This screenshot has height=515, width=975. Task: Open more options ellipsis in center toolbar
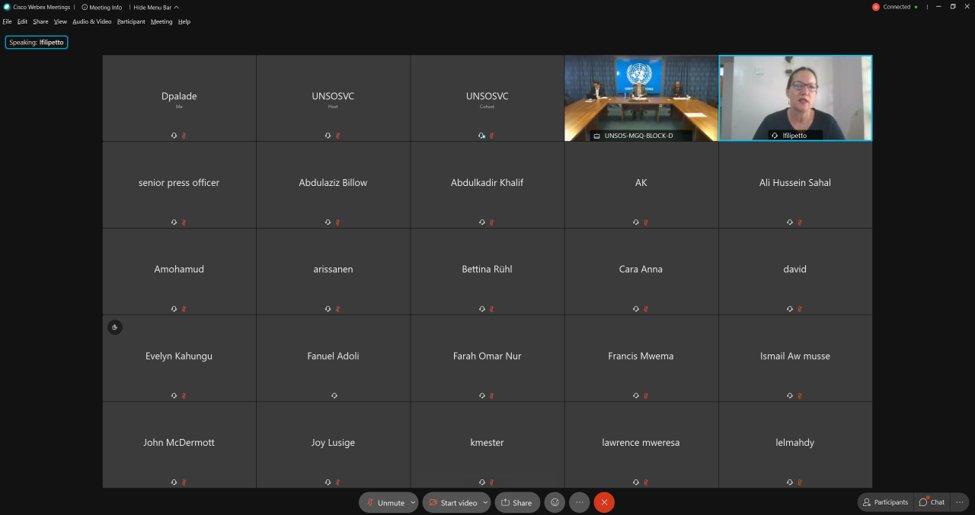(x=579, y=502)
